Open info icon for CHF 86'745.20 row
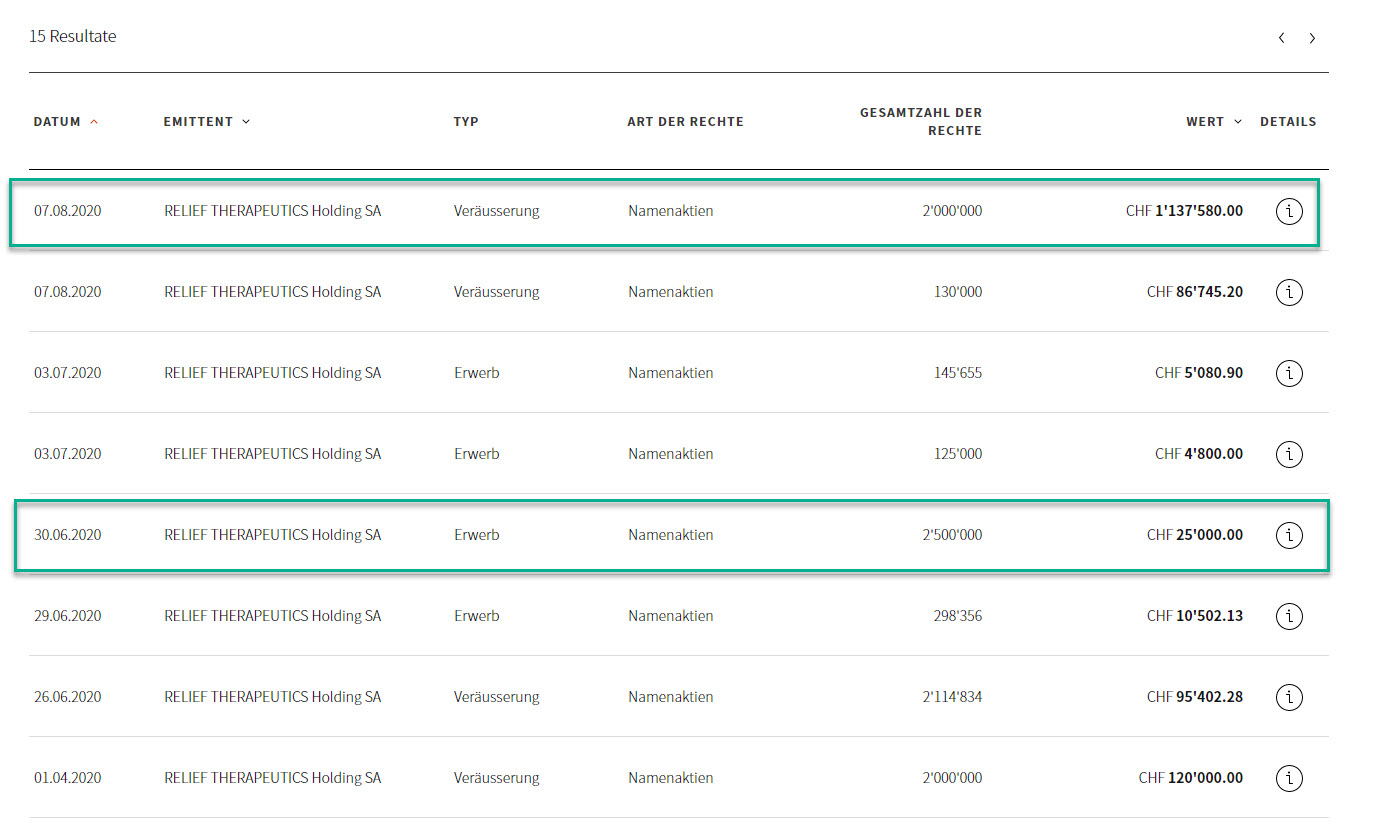Image resolution: width=1387 pixels, height=837 pixels. [1289, 292]
